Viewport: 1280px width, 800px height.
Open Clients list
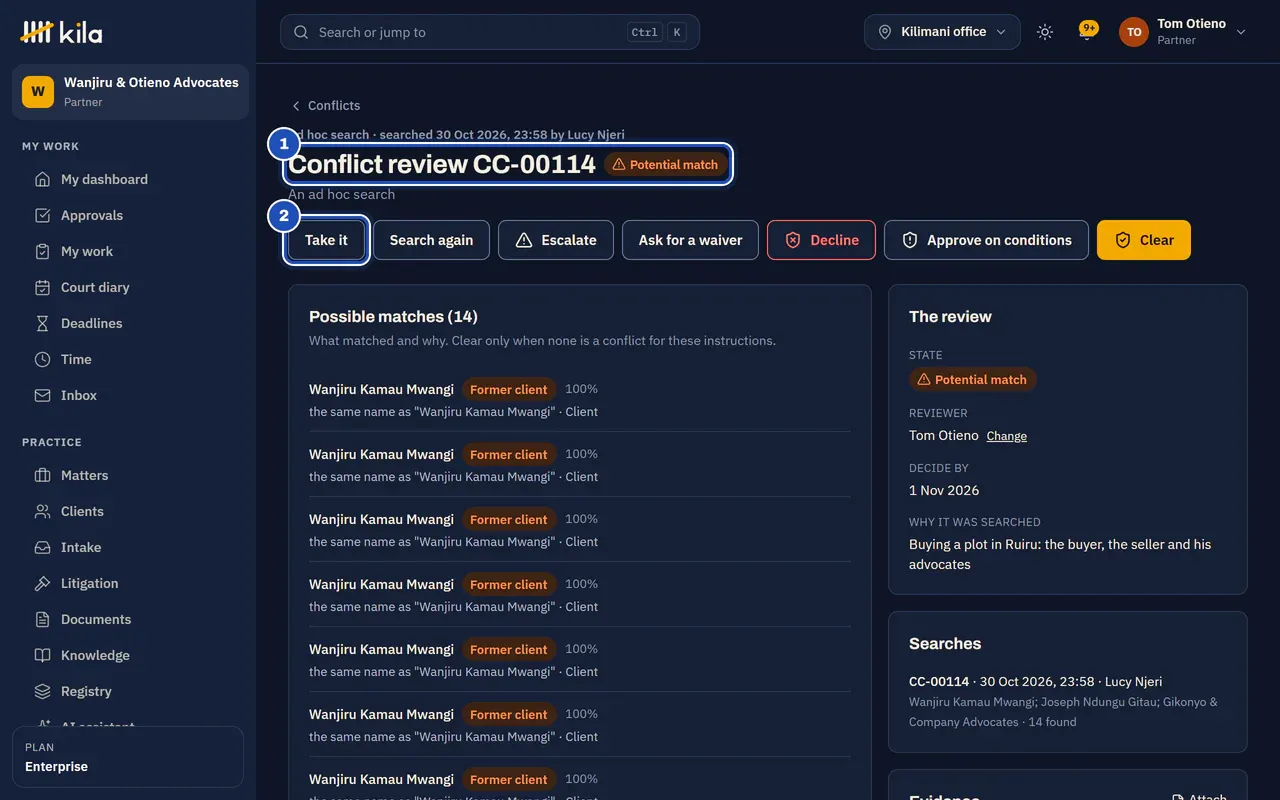pyautogui.click(x=128, y=511)
